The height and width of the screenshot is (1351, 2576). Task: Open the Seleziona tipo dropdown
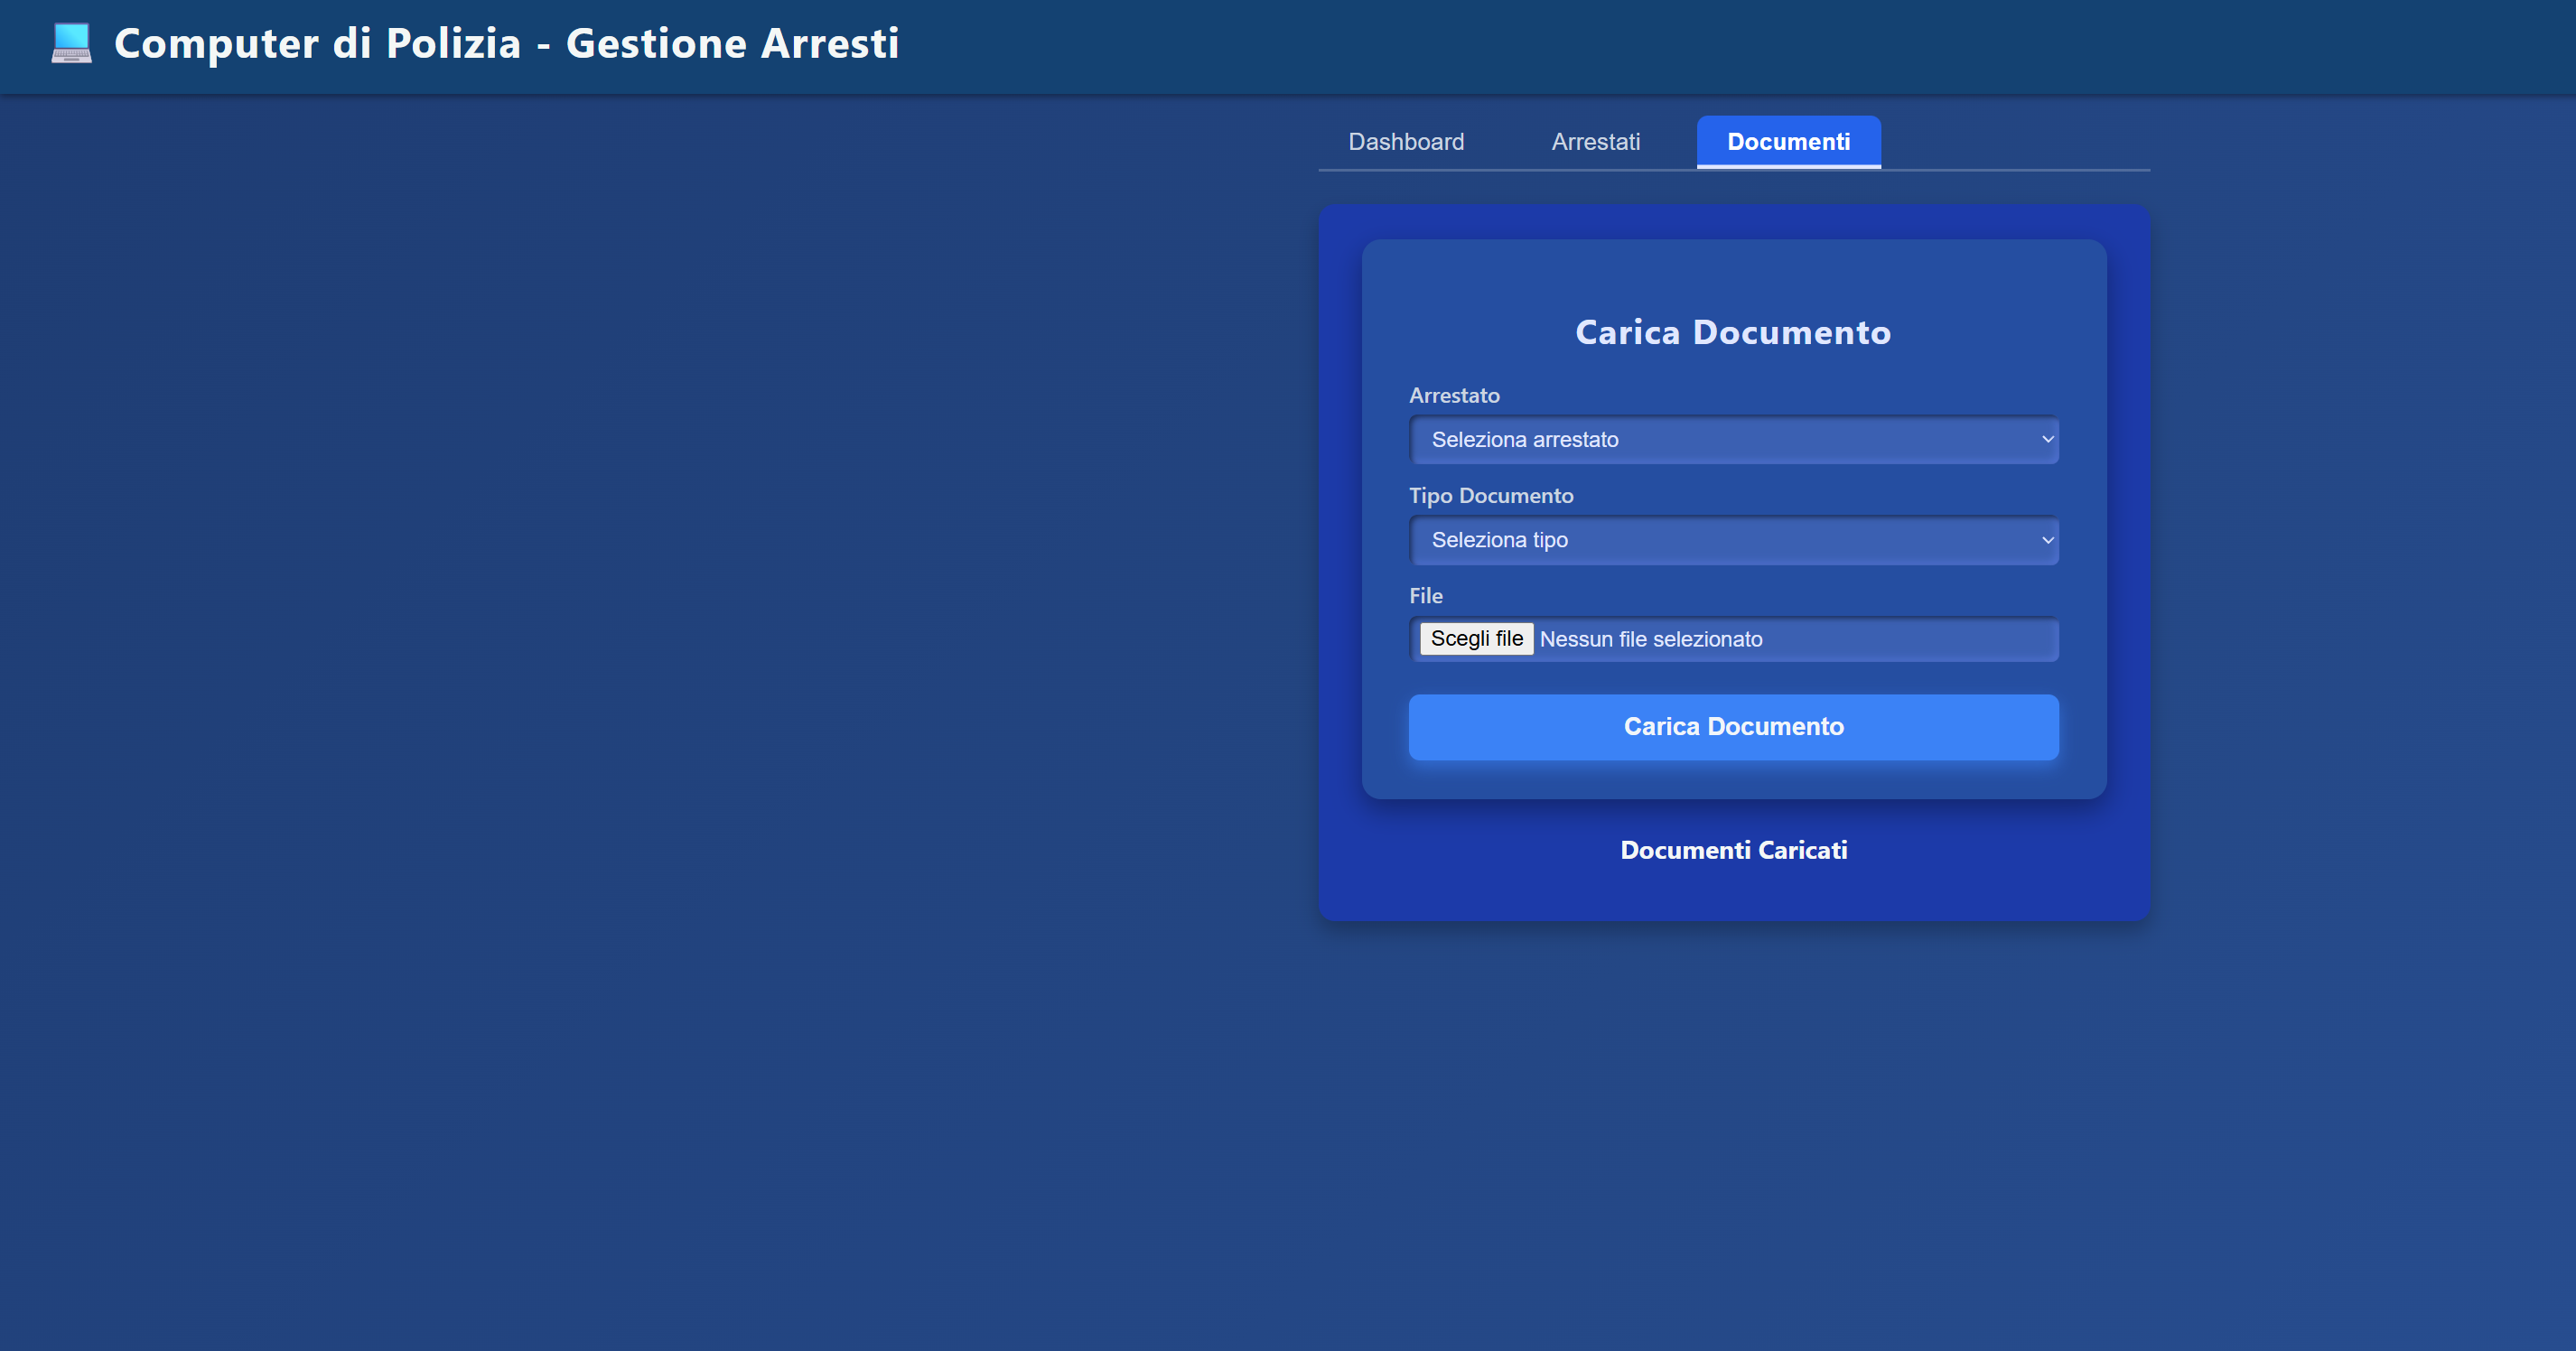tap(1733, 540)
